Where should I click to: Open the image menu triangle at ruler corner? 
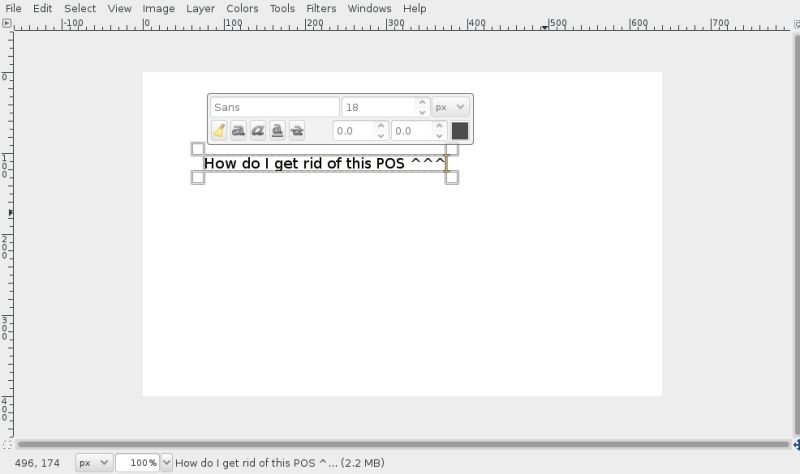pos(7,23)
